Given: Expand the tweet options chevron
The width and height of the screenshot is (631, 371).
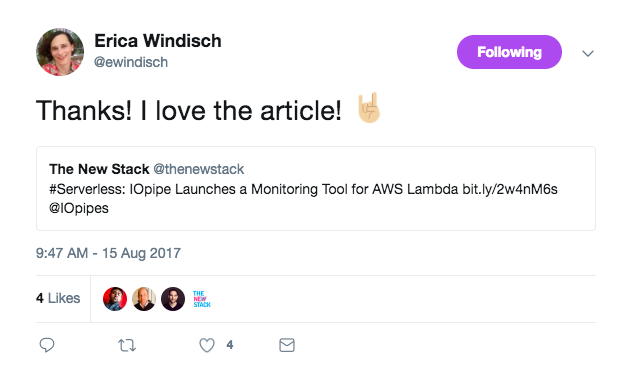Looking at the screenshot, I should pos(588,53).
